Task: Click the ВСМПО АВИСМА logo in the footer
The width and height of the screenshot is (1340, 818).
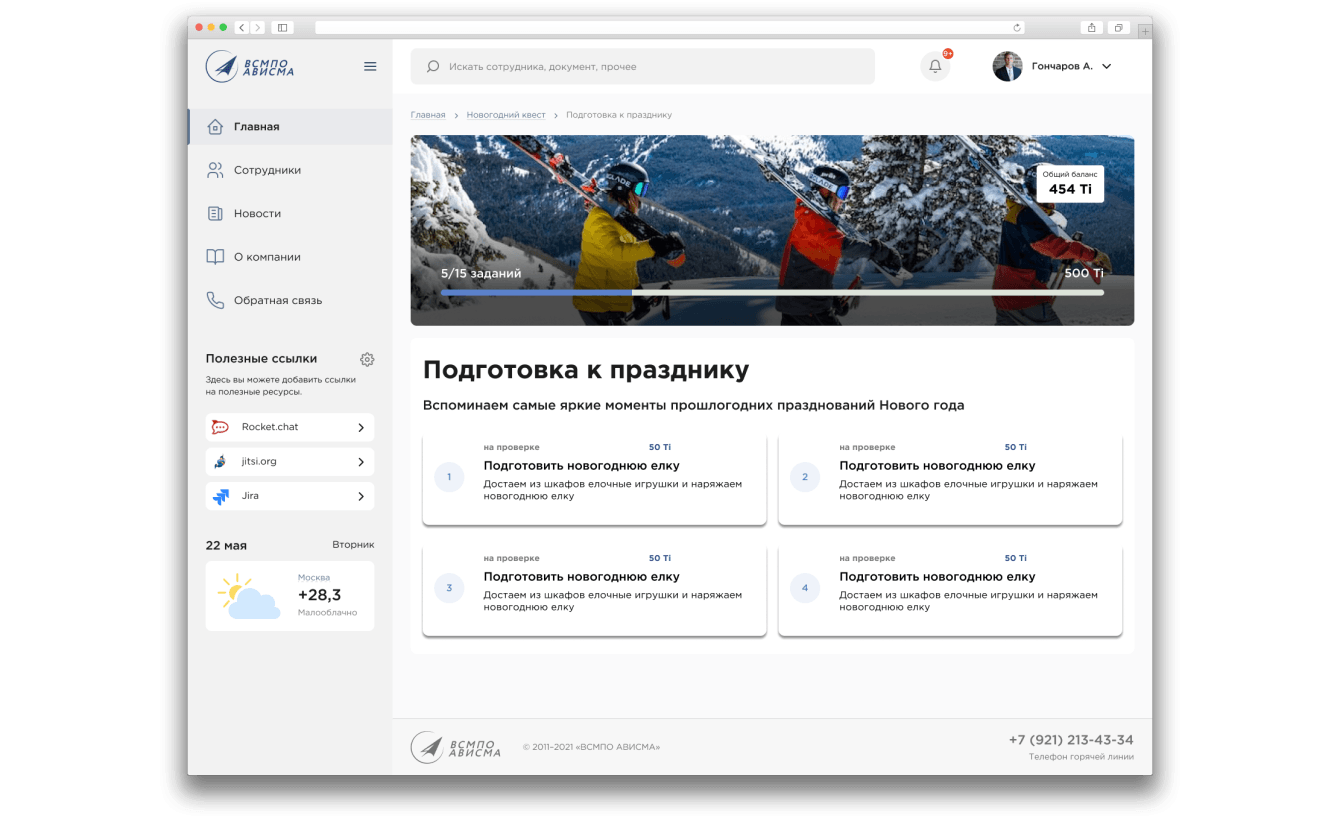Action: point(456,747)
